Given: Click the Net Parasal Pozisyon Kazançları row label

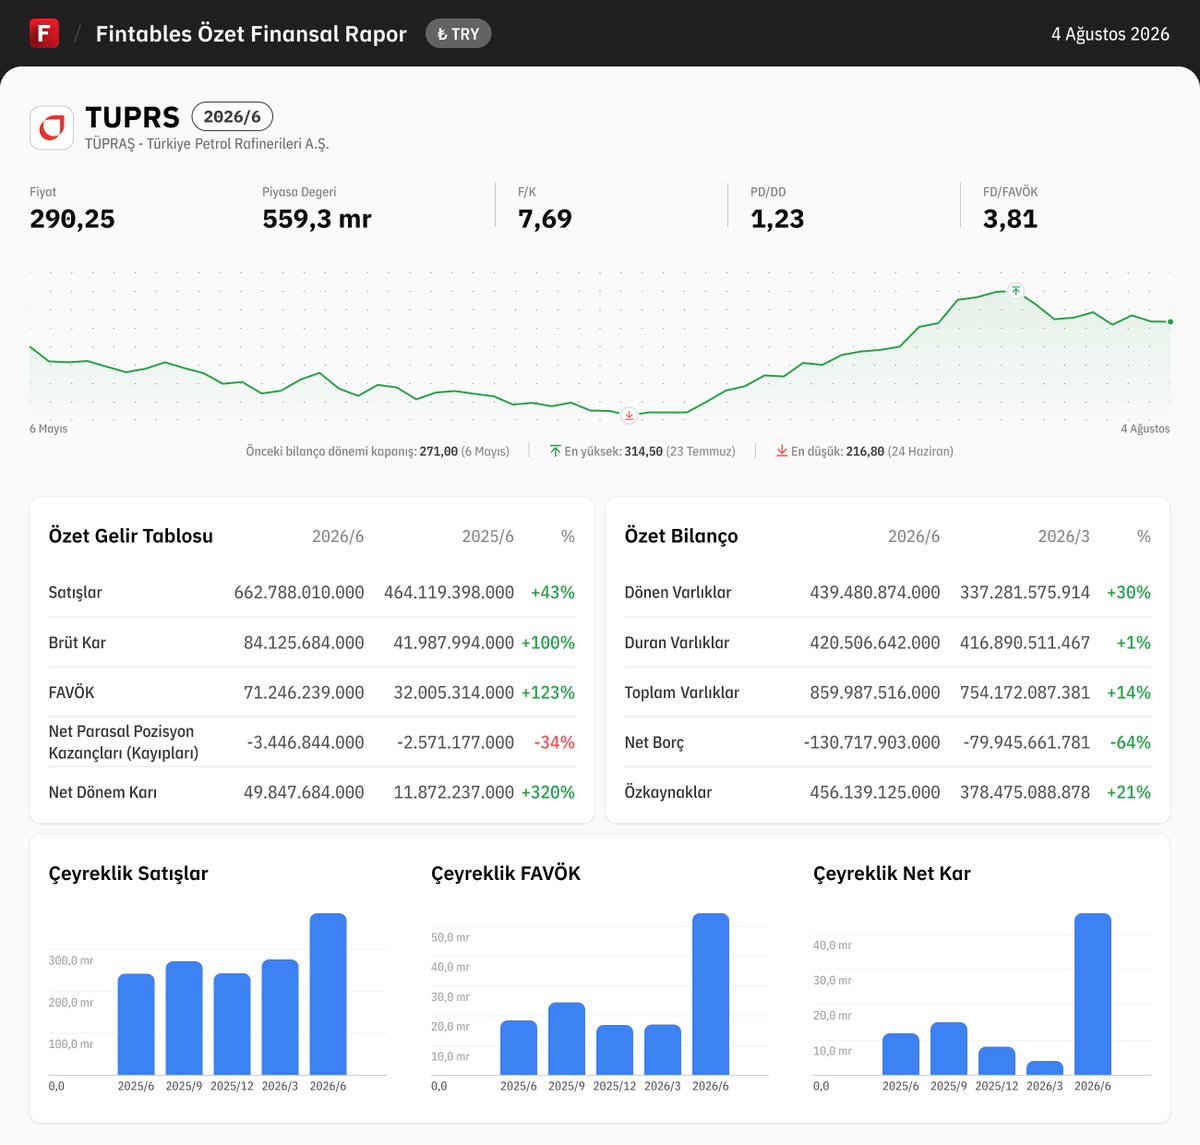Looking at the screenshot, I should pos(123,742).
